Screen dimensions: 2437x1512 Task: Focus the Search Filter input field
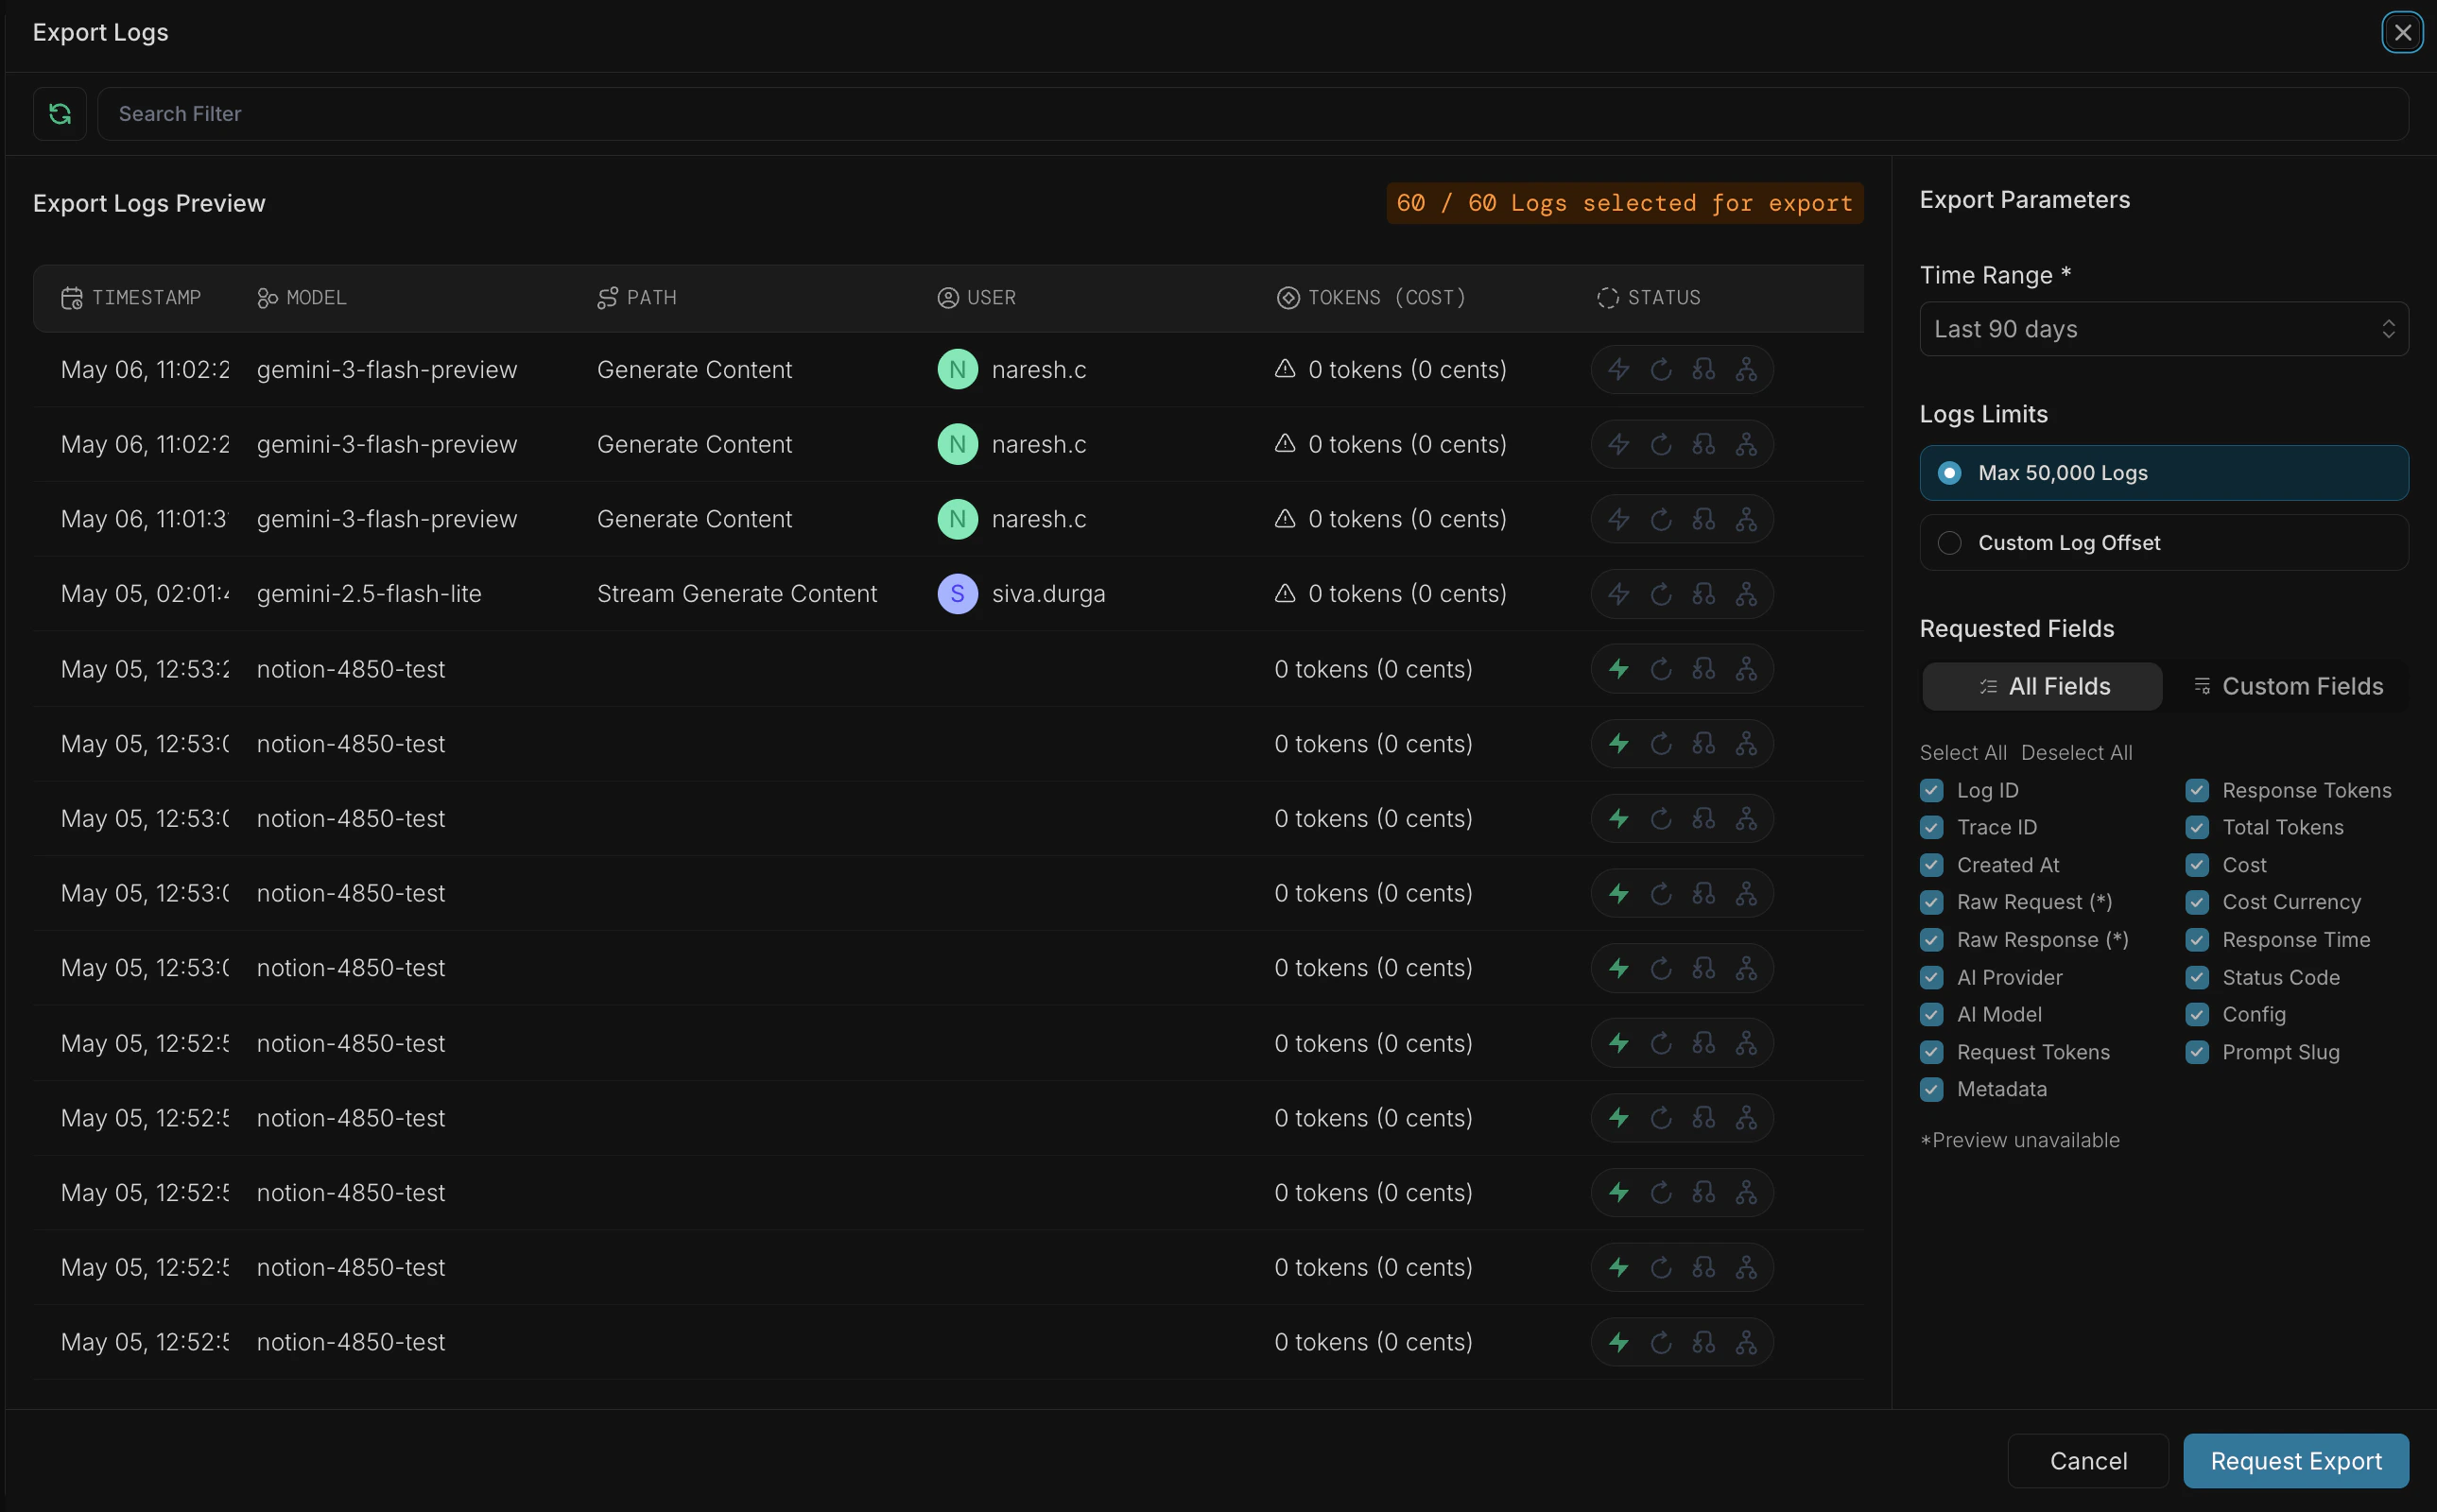(x=1253, y=114)
